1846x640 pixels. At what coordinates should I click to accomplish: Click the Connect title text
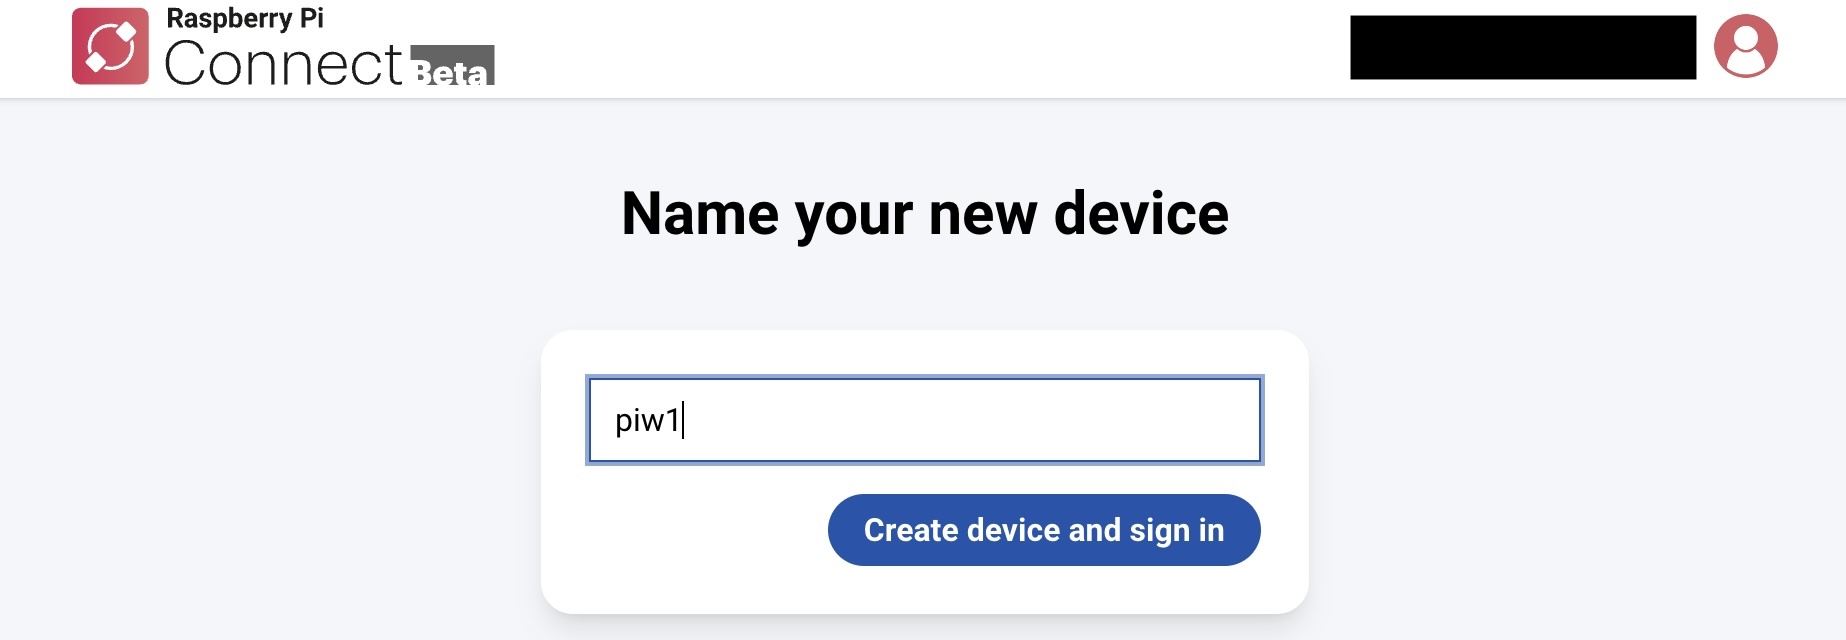pyautogui.click(x=285, y=60)
